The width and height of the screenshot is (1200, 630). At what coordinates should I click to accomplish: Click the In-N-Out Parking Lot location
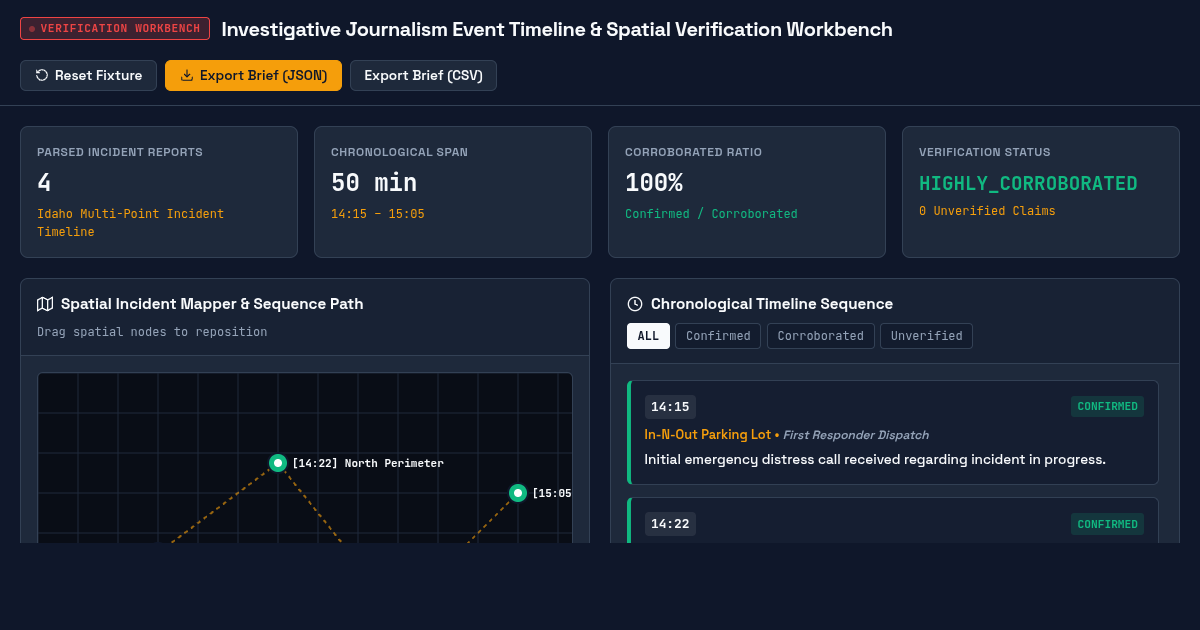coord(708,435)
